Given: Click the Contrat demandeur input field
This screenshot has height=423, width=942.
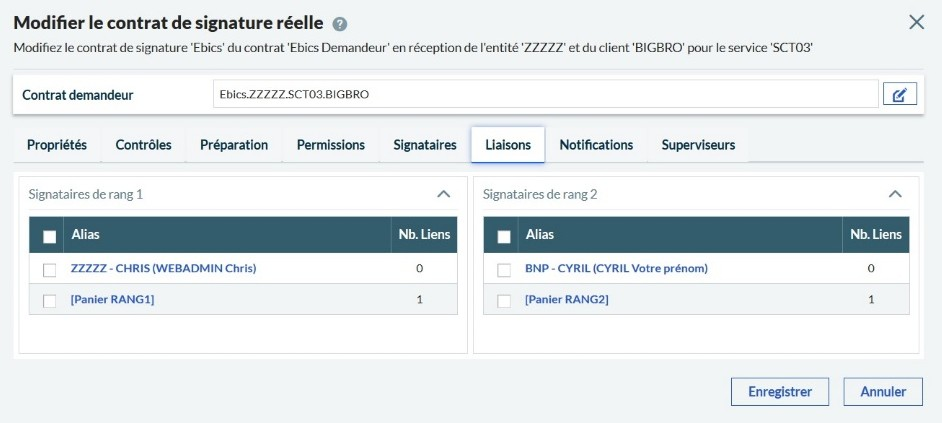Looking at the screenshot, I should click(x=545, y=94).
